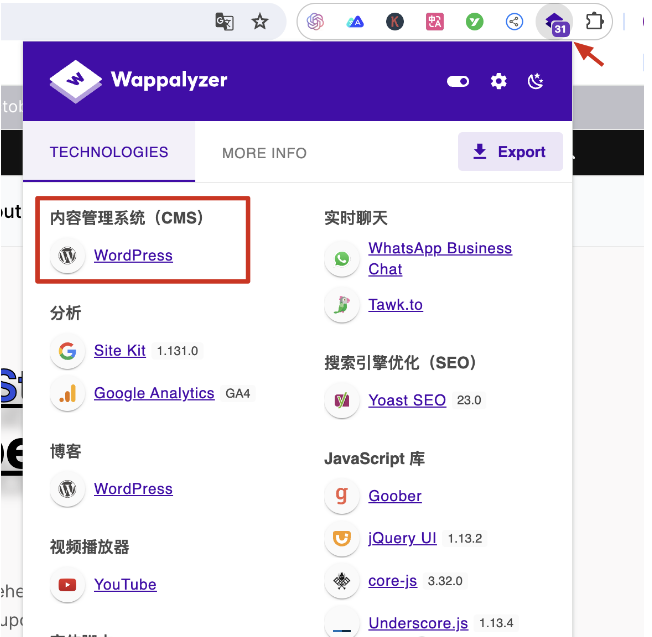Click the Google Analytics bar chart icon
The image size is (652, 637).
pyautogui.click(x=67, y=393)
